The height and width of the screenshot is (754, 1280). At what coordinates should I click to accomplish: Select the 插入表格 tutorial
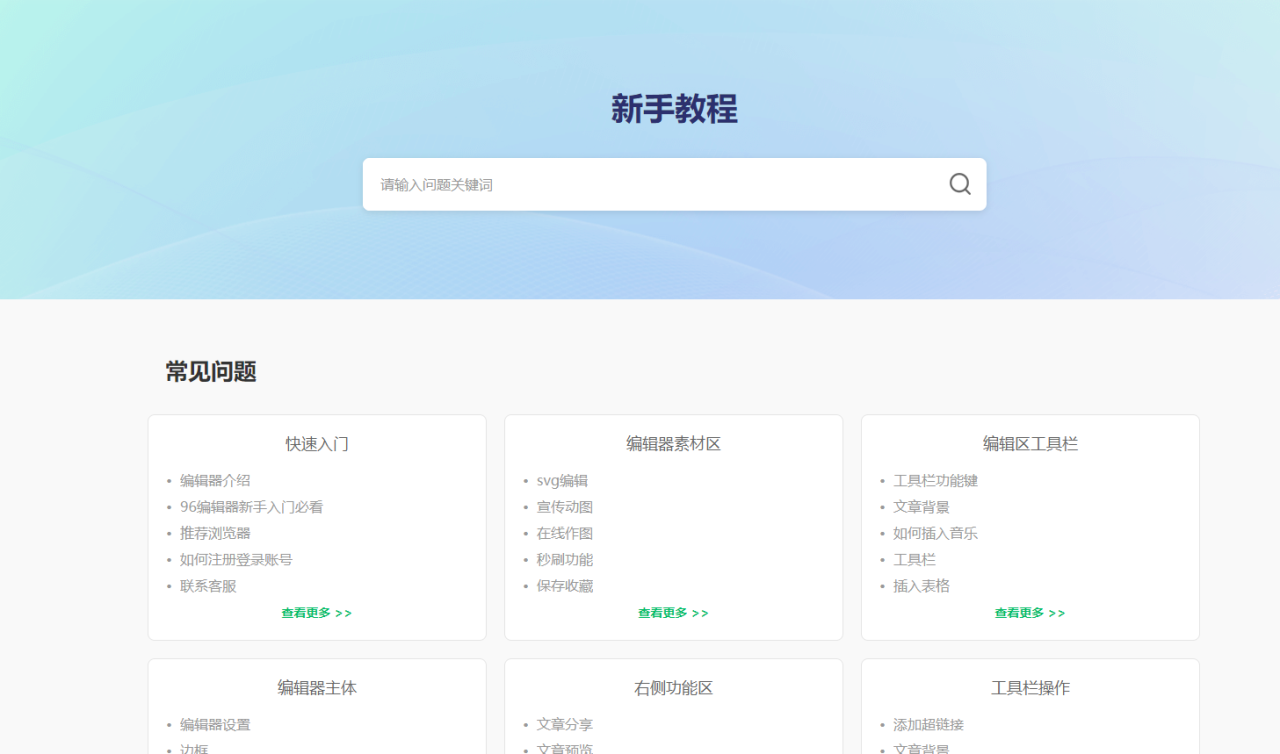point(921,586)
